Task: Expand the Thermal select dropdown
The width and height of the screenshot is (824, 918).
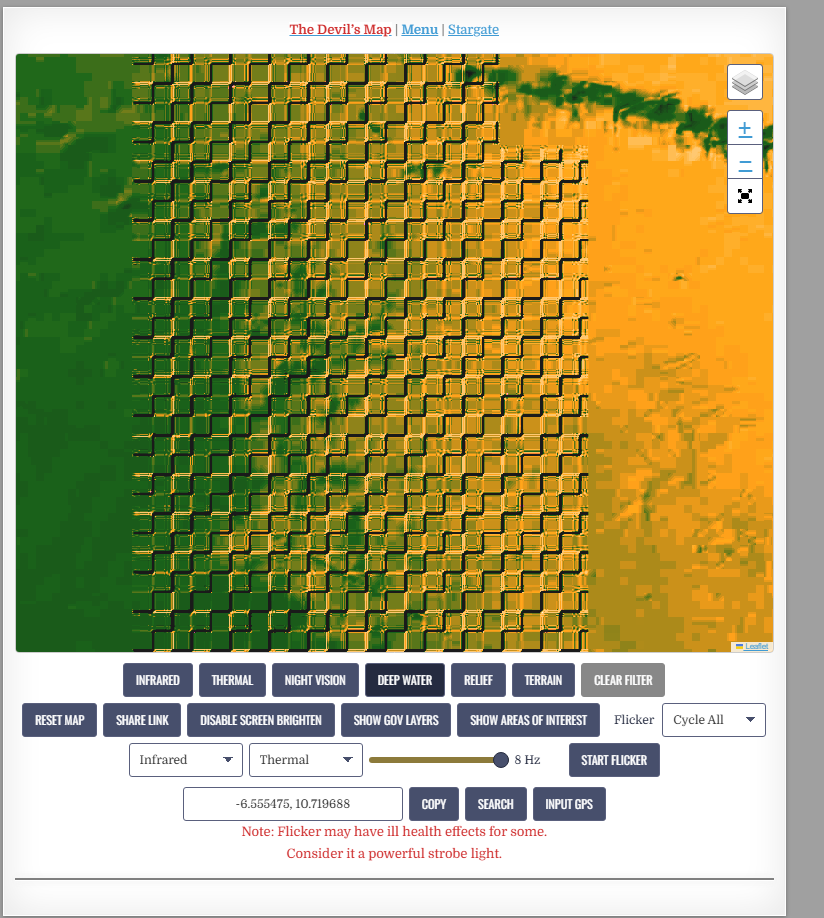Action: pos(306,760)
